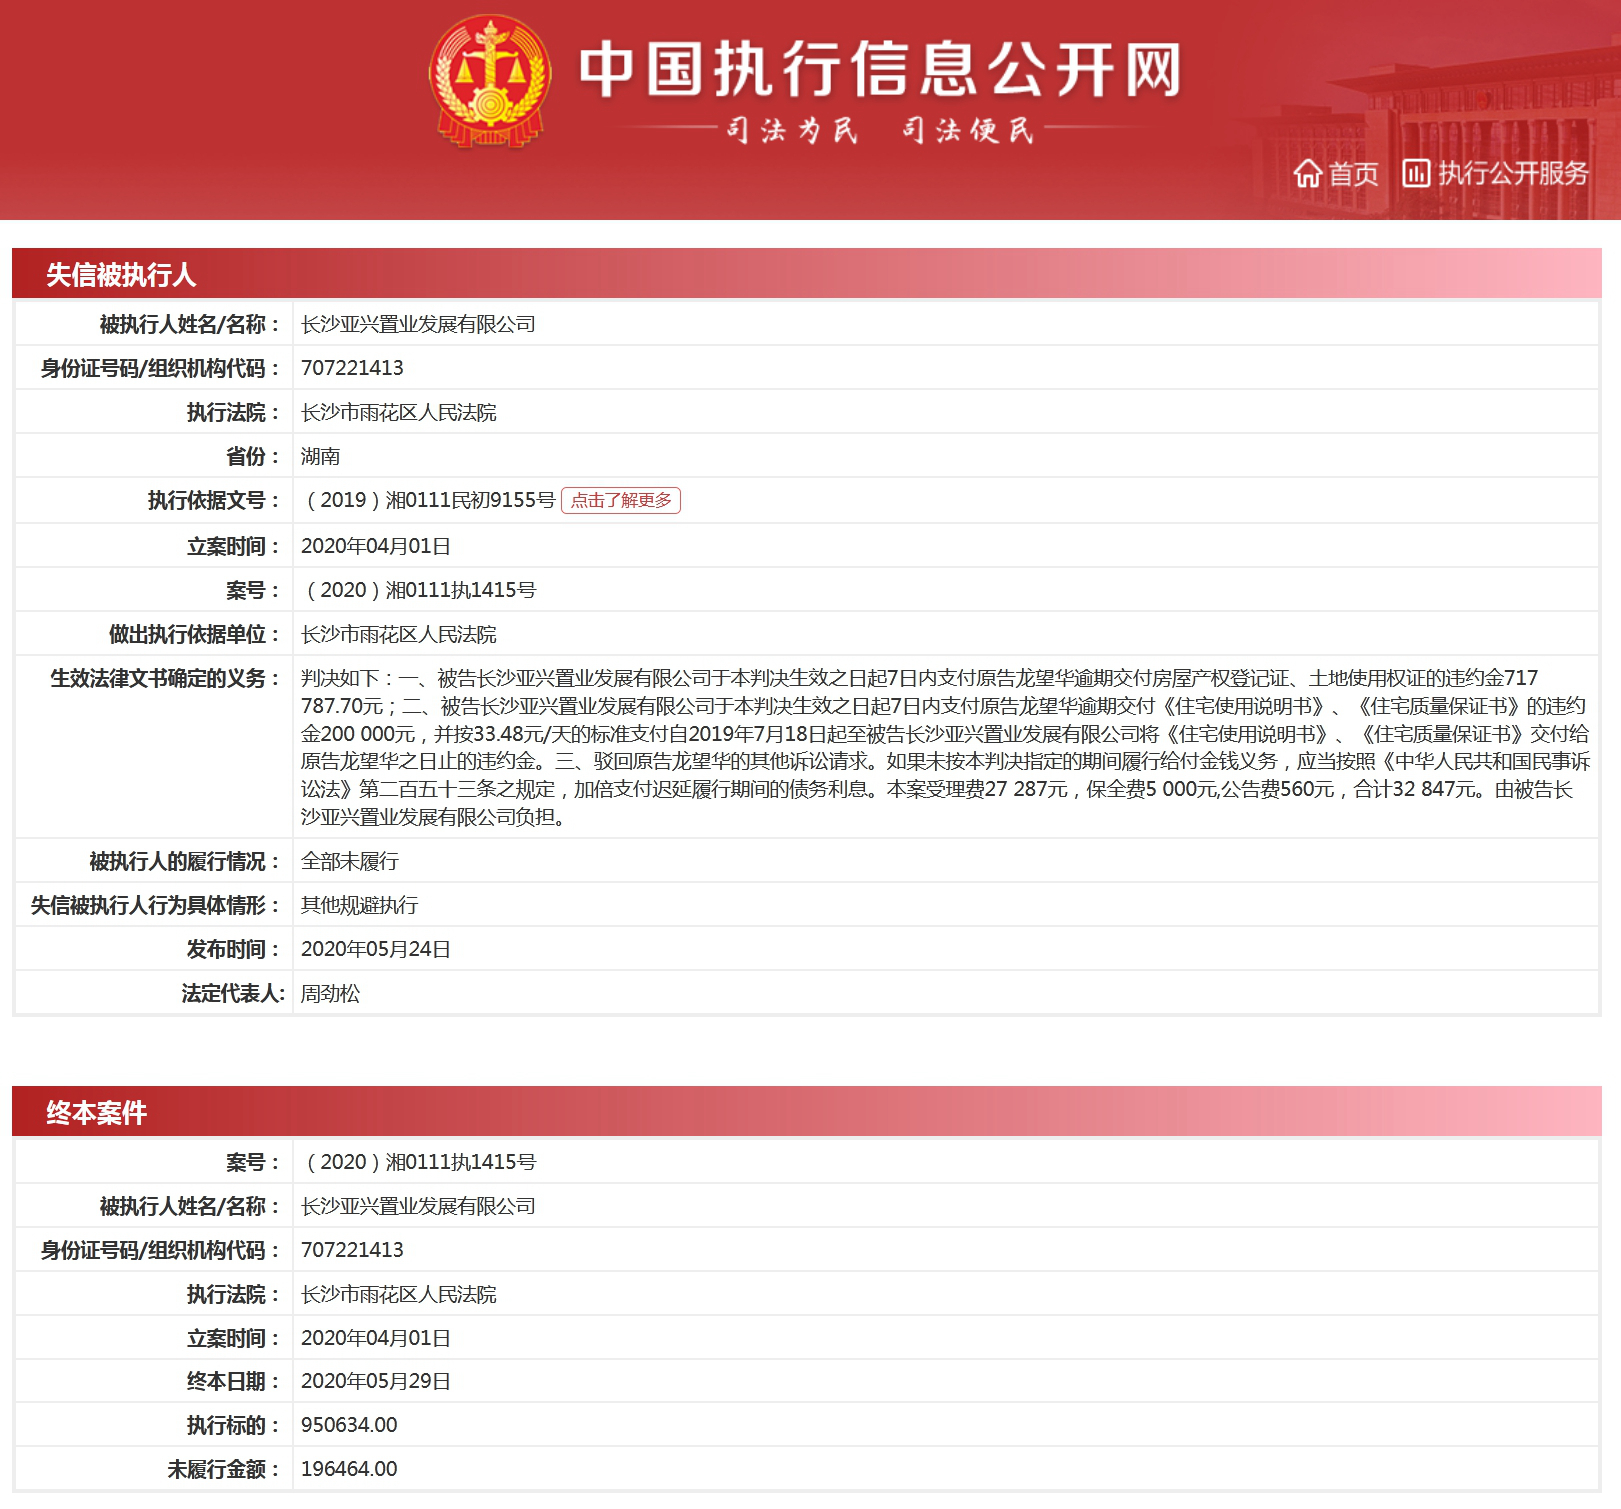1621x1509 pixels.
Task: Click the judgment obligation paragraph text
Action: click(x=945, y=747)
